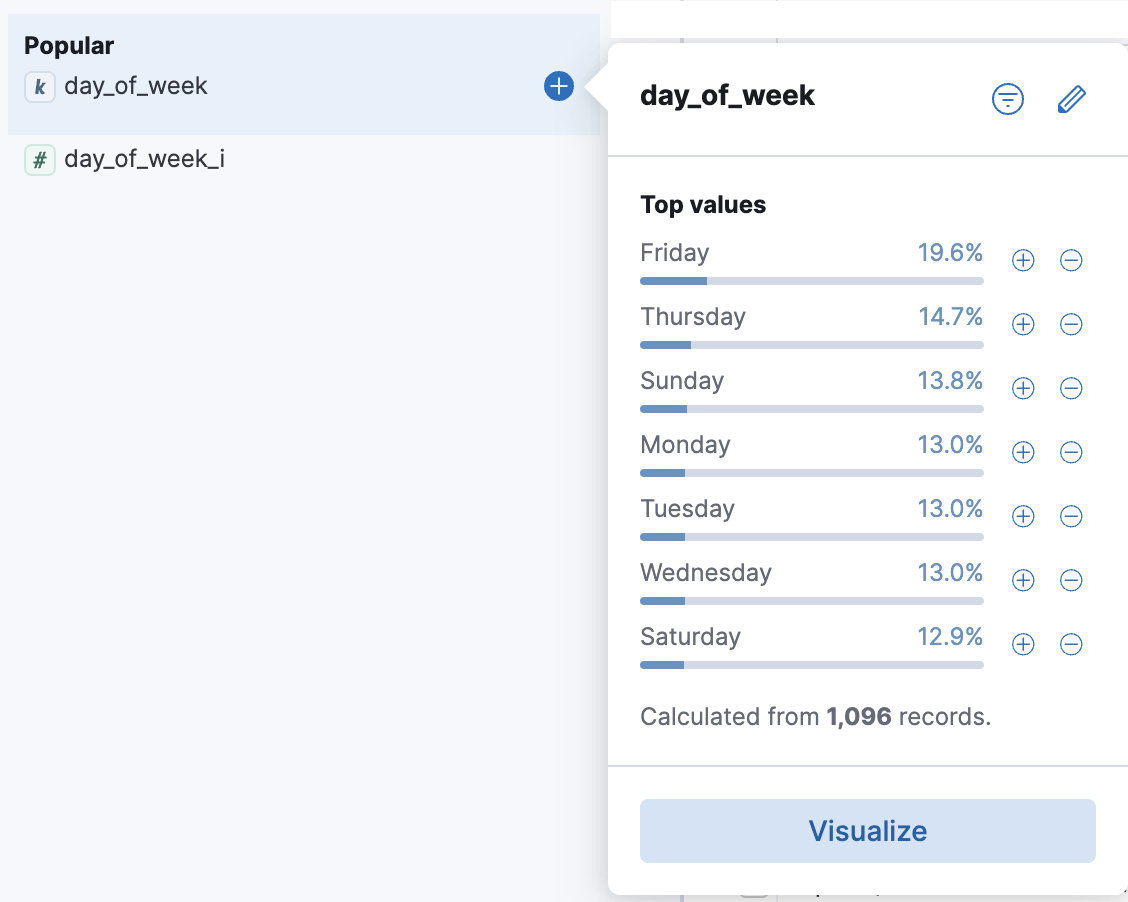The width and height of the screenshot is (1128, 902).
Task: Click the plus icon to add day_of_week to table
Action: (x=558, y=86)
